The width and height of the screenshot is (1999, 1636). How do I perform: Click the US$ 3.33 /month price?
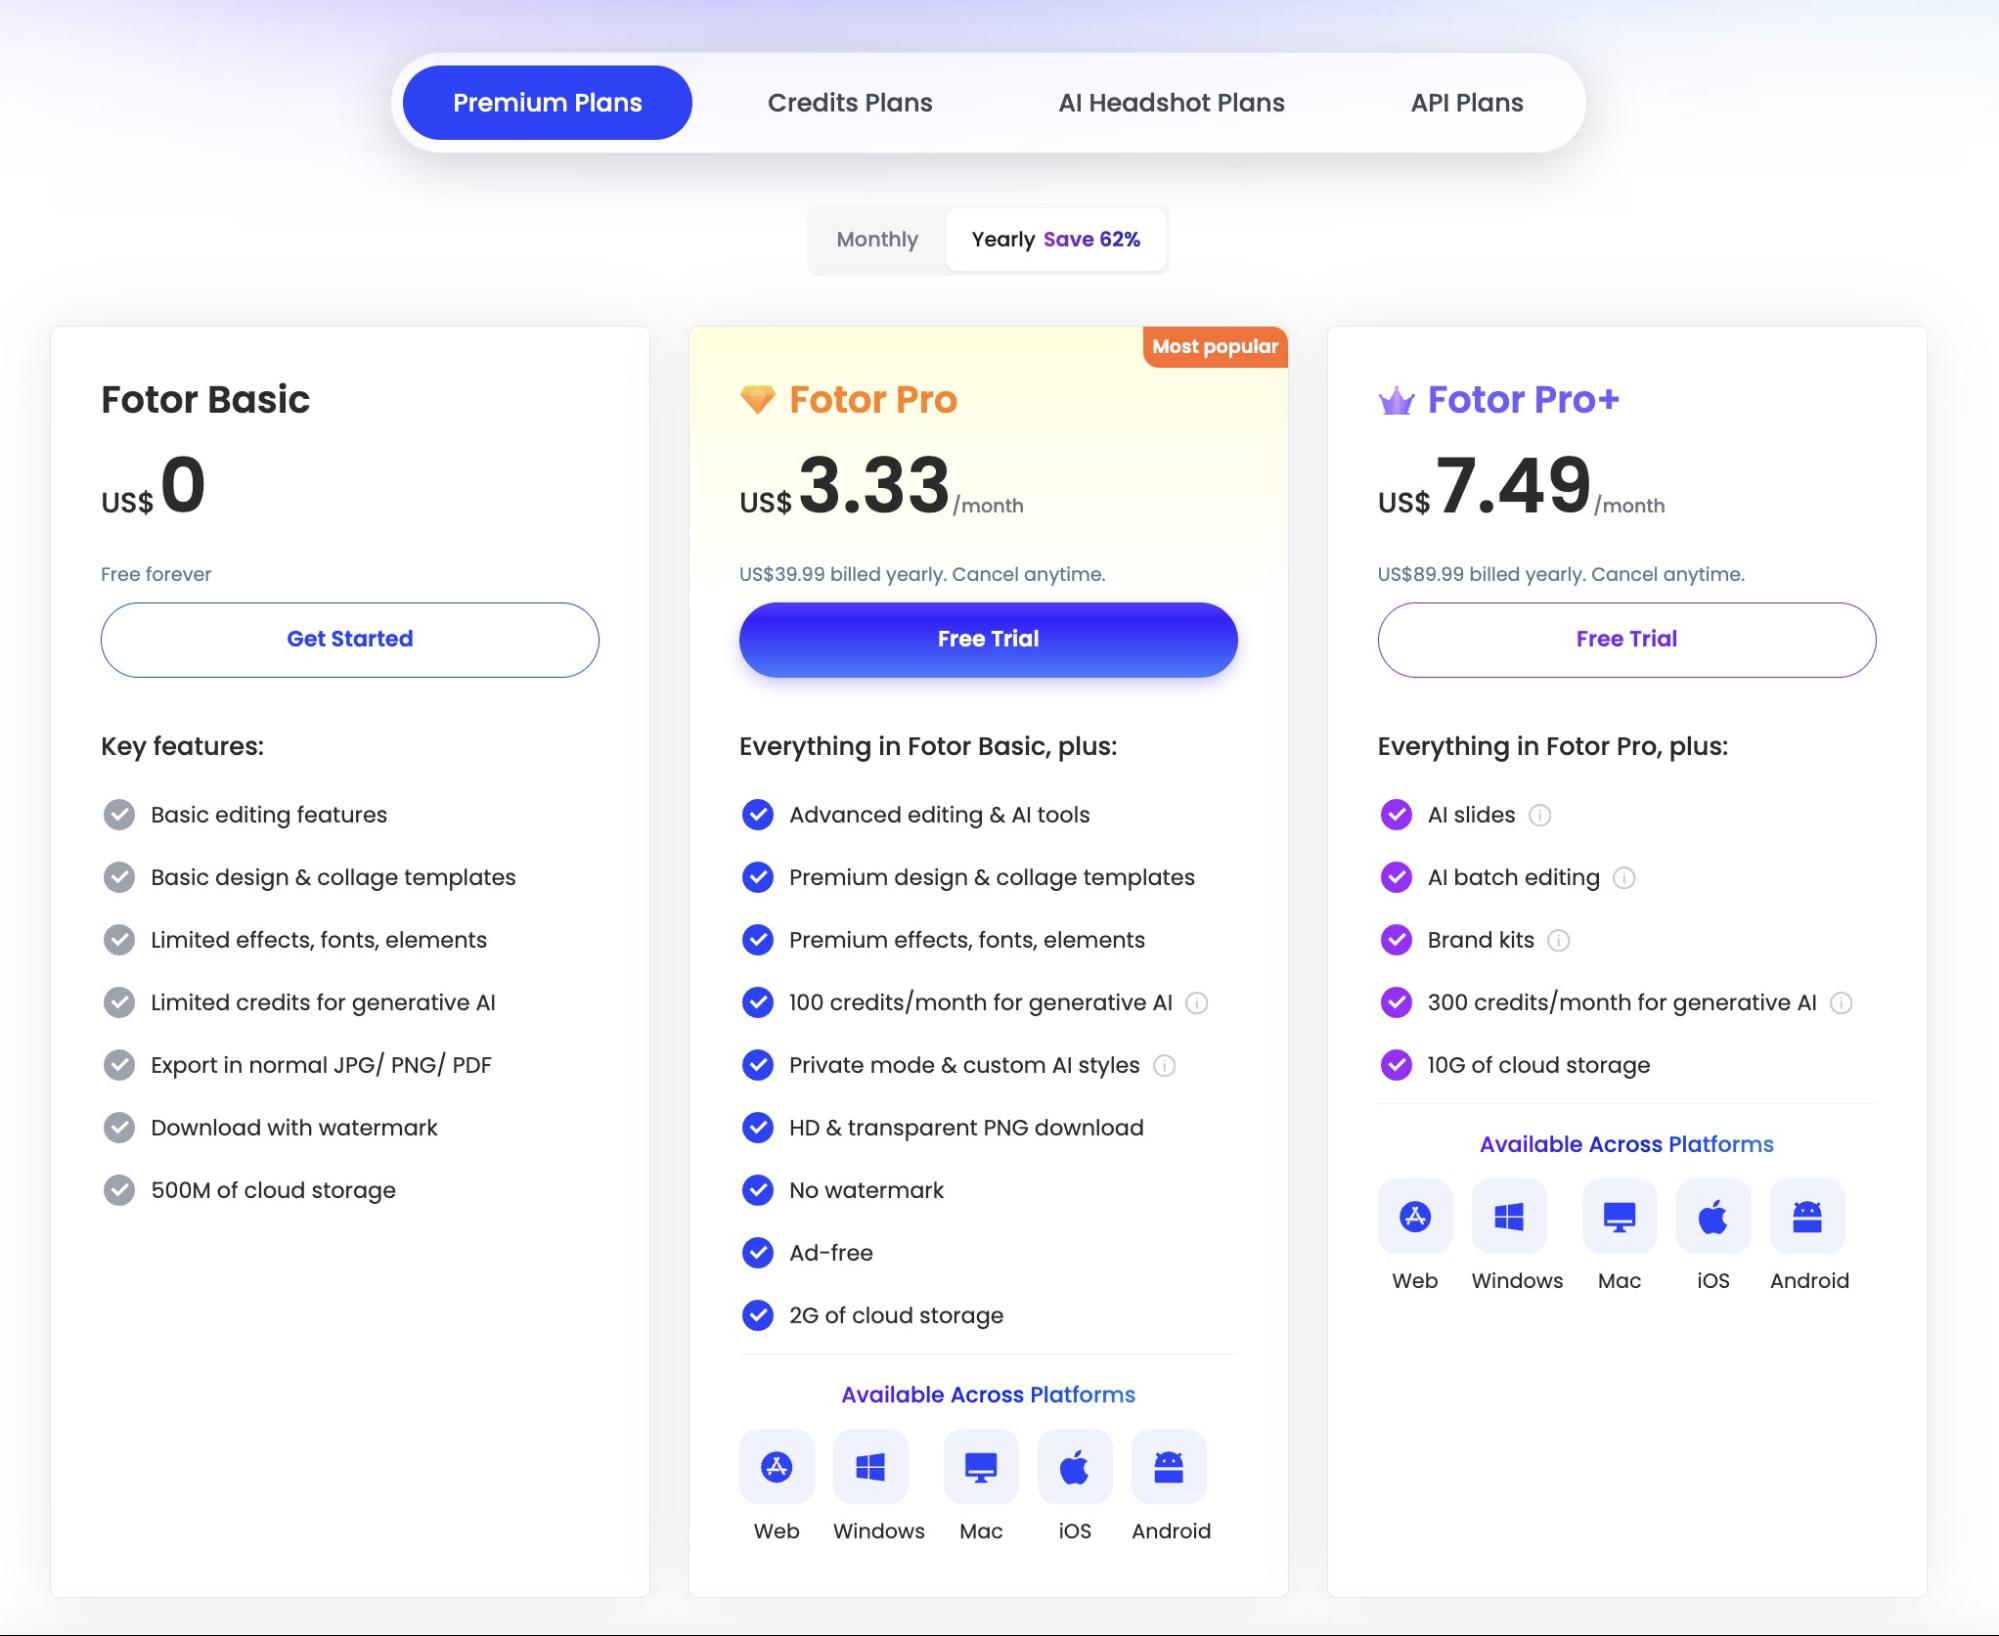coord(881,485)
